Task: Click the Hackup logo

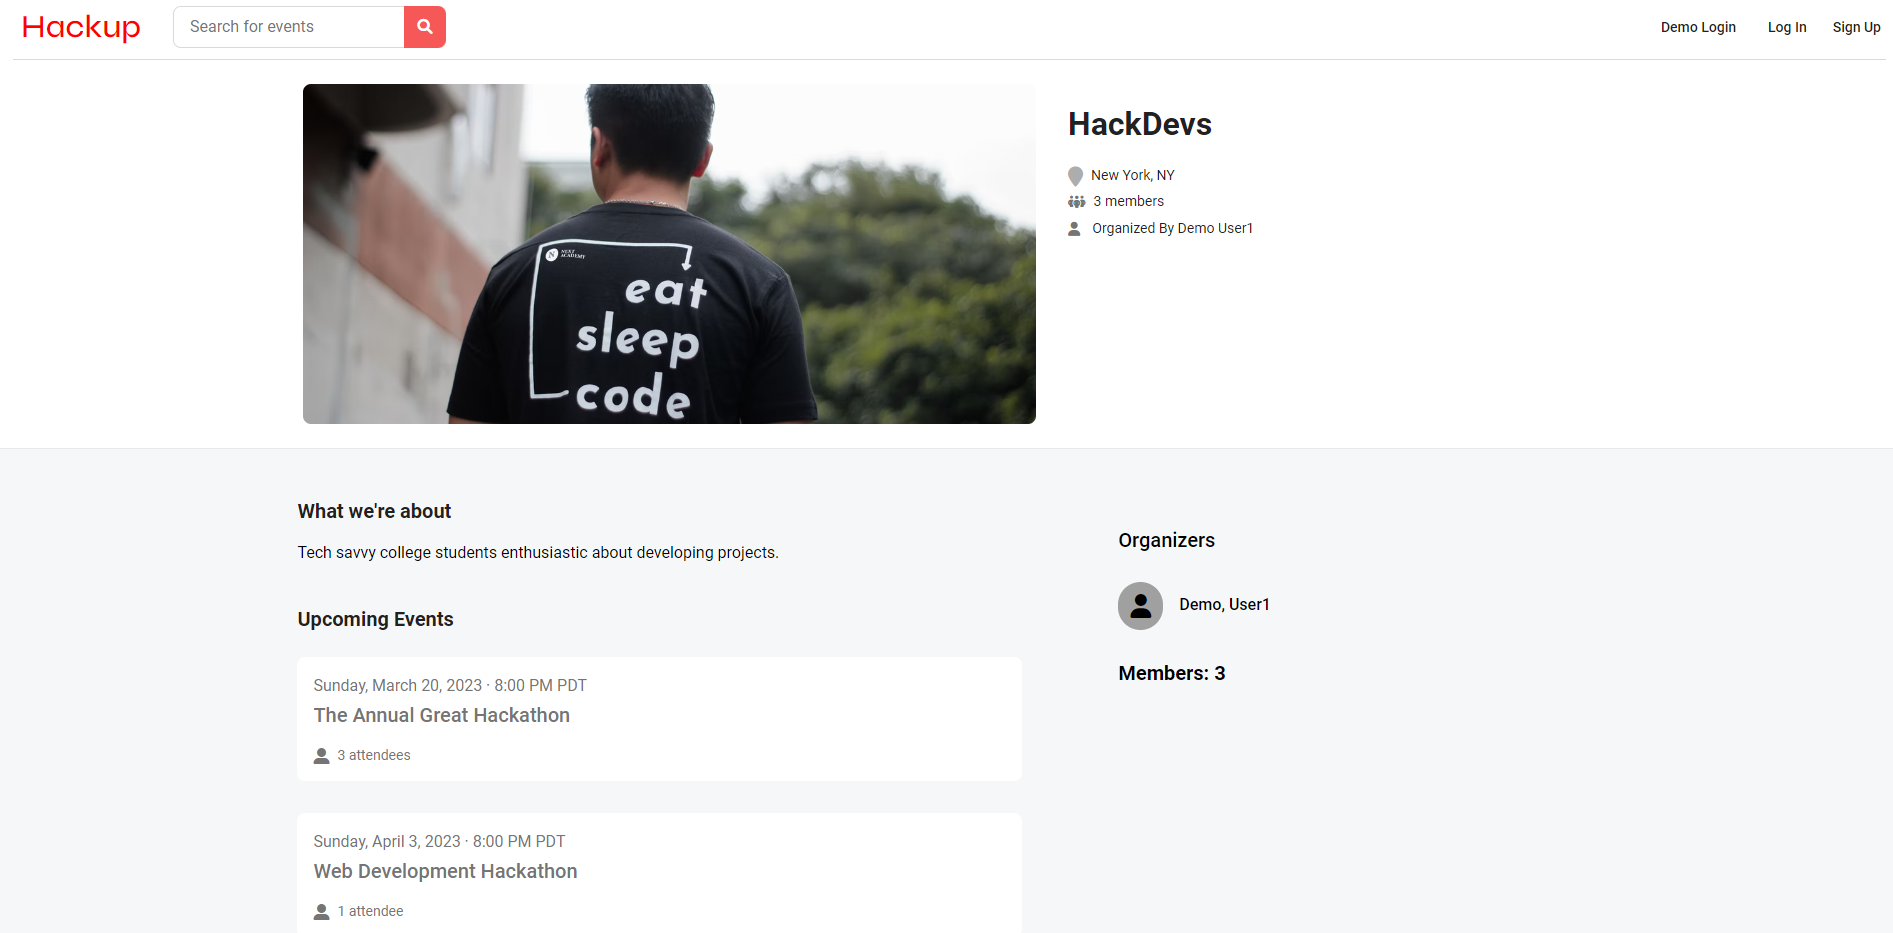Action: pyautogui.click(x=81, y=27)
